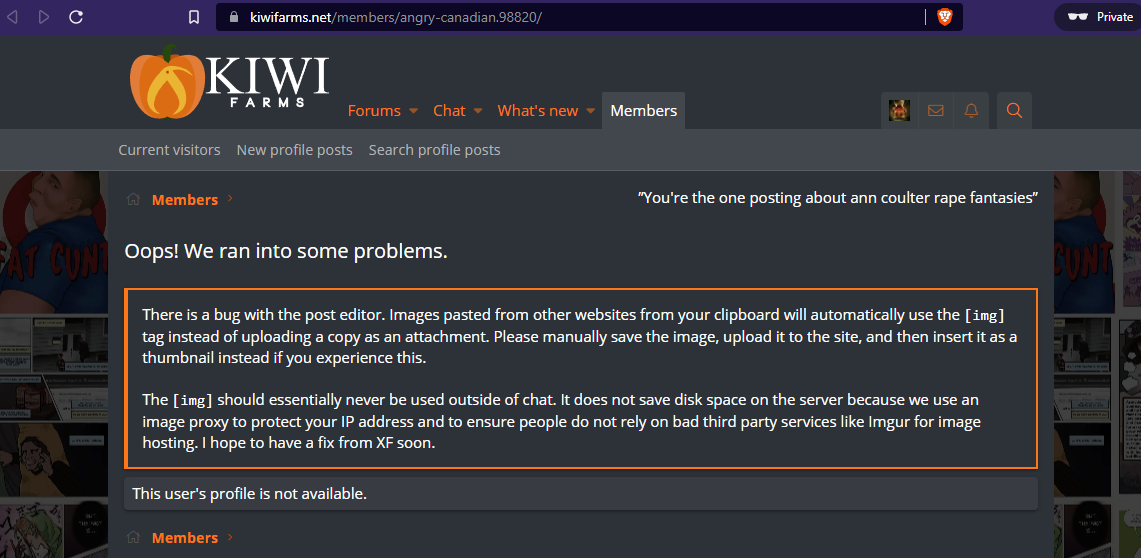
Task: Expand the Chat dropdown arrow
Action: tap(478, 111)
